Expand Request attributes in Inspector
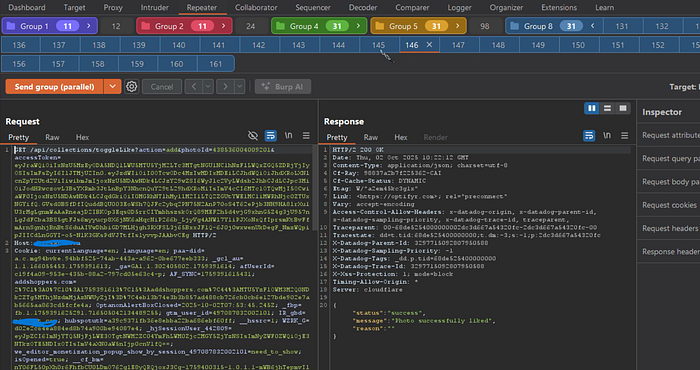 click(670, 135)
